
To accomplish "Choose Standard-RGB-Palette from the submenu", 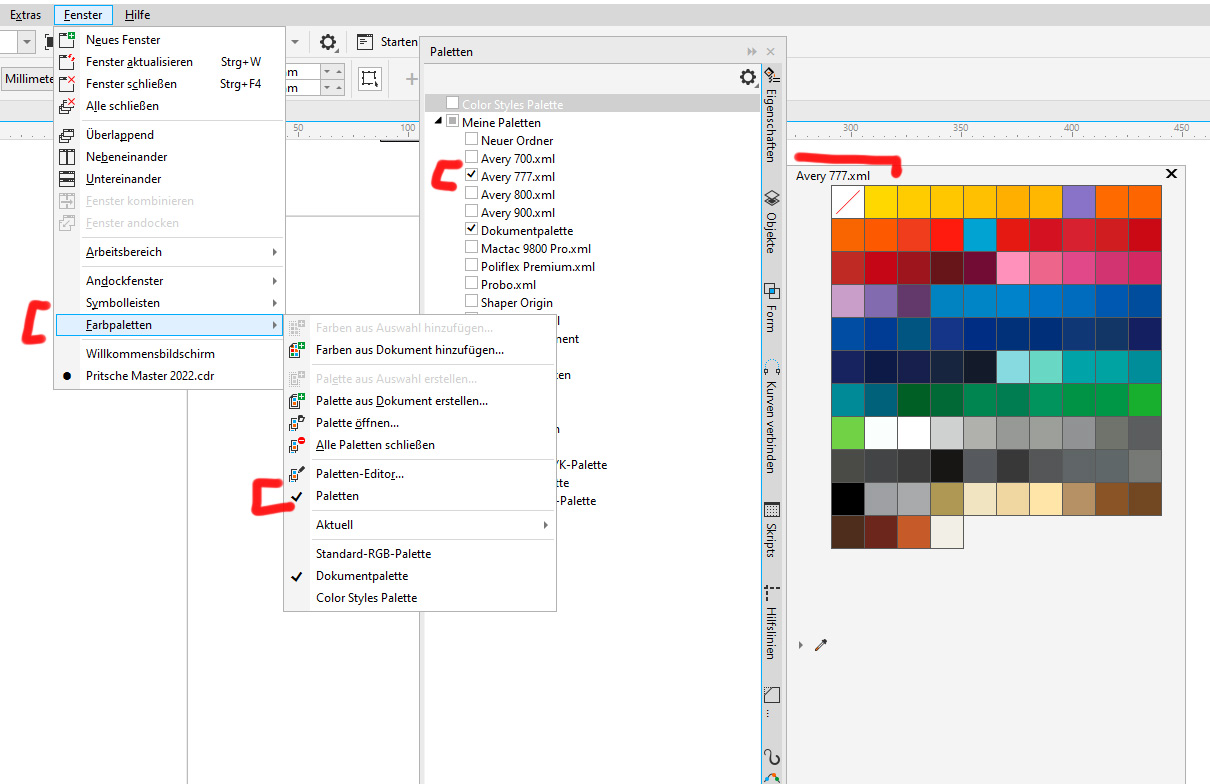I will (373, 554).
